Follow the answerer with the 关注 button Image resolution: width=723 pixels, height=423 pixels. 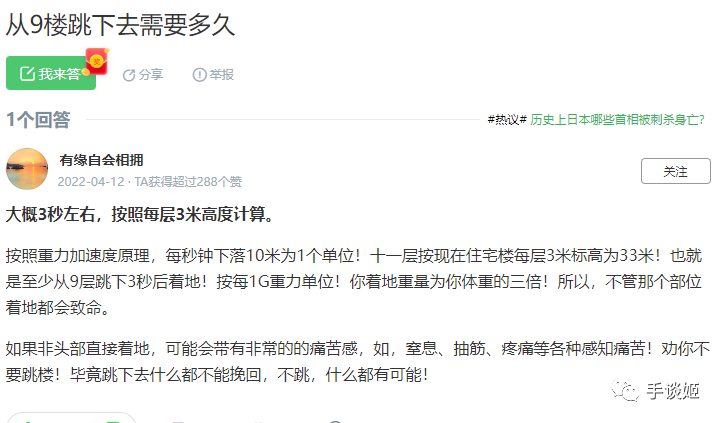[x=676, y=171]
